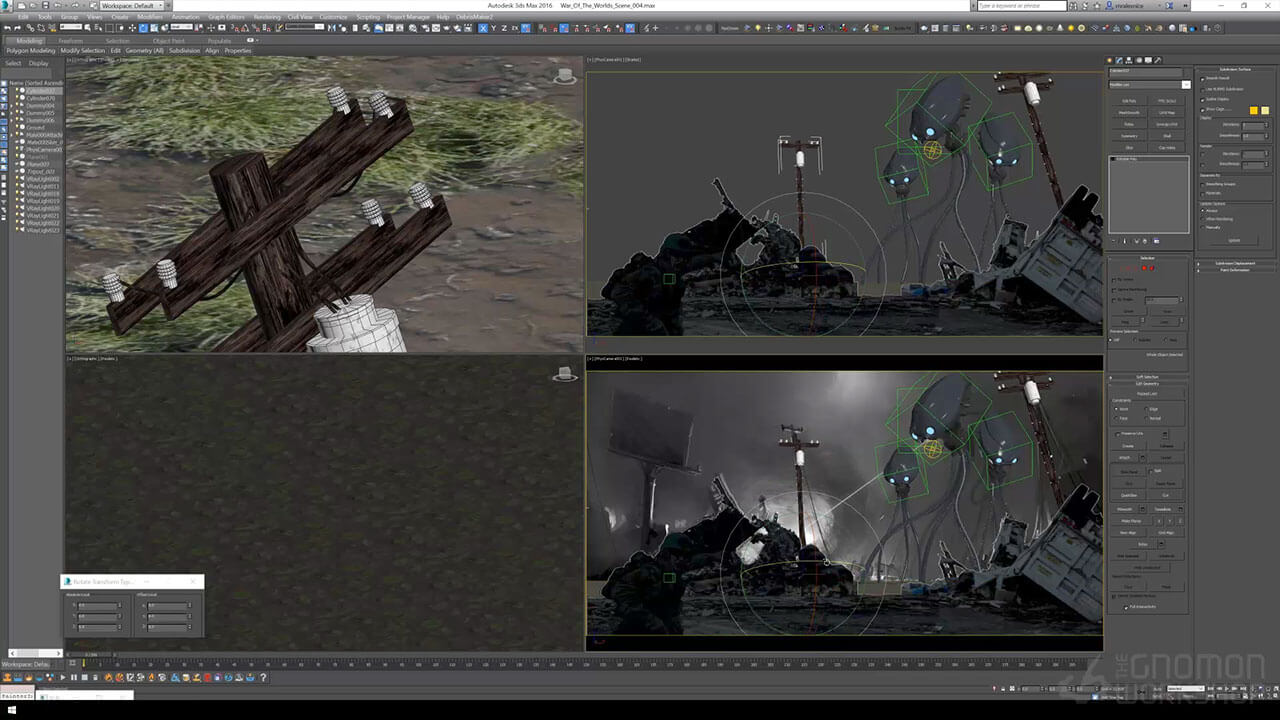This screenshot has height=720, width=1280.
Task: Enable the Smooth Result checkbox
Action: tap(1203, 78)
